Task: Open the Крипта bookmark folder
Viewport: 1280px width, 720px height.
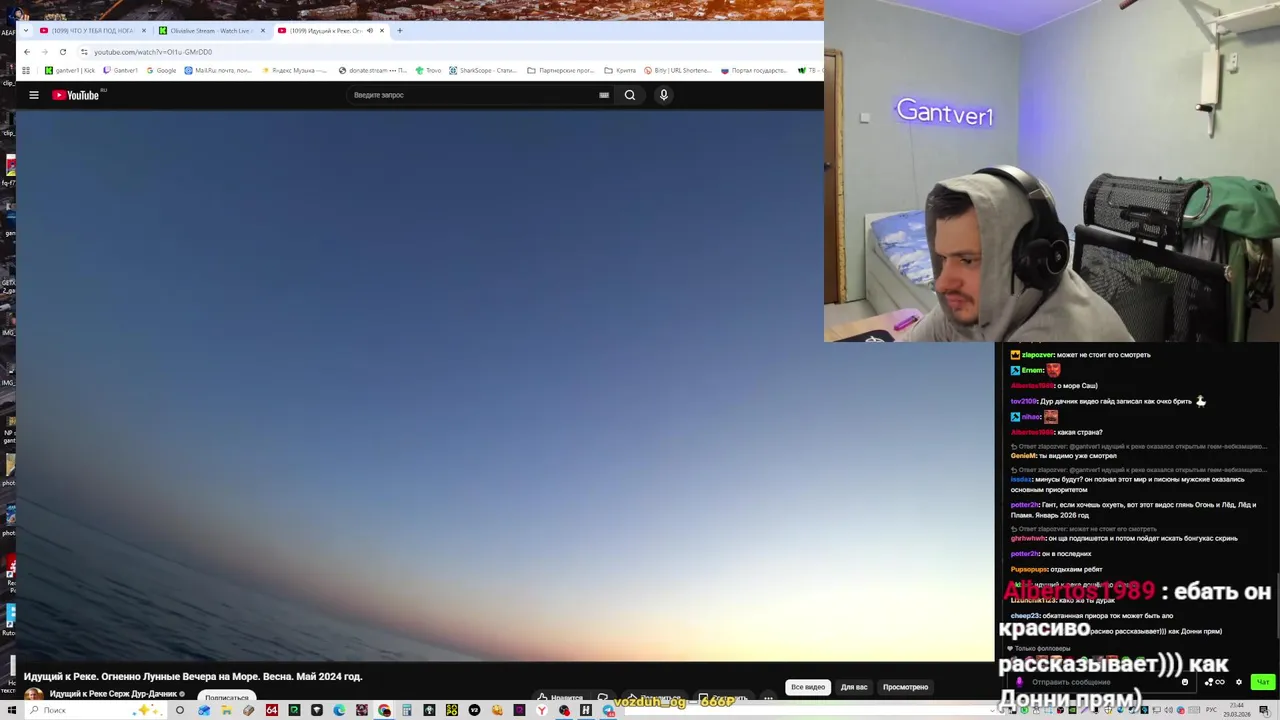Action: pos(620,71)
